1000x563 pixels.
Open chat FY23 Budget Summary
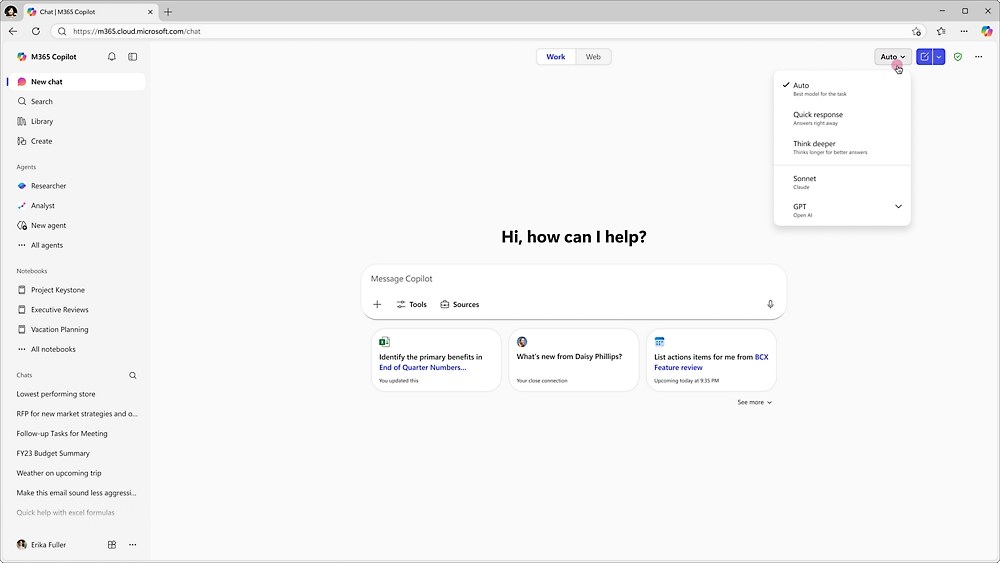pyautogui.click(x=77, y=453)
